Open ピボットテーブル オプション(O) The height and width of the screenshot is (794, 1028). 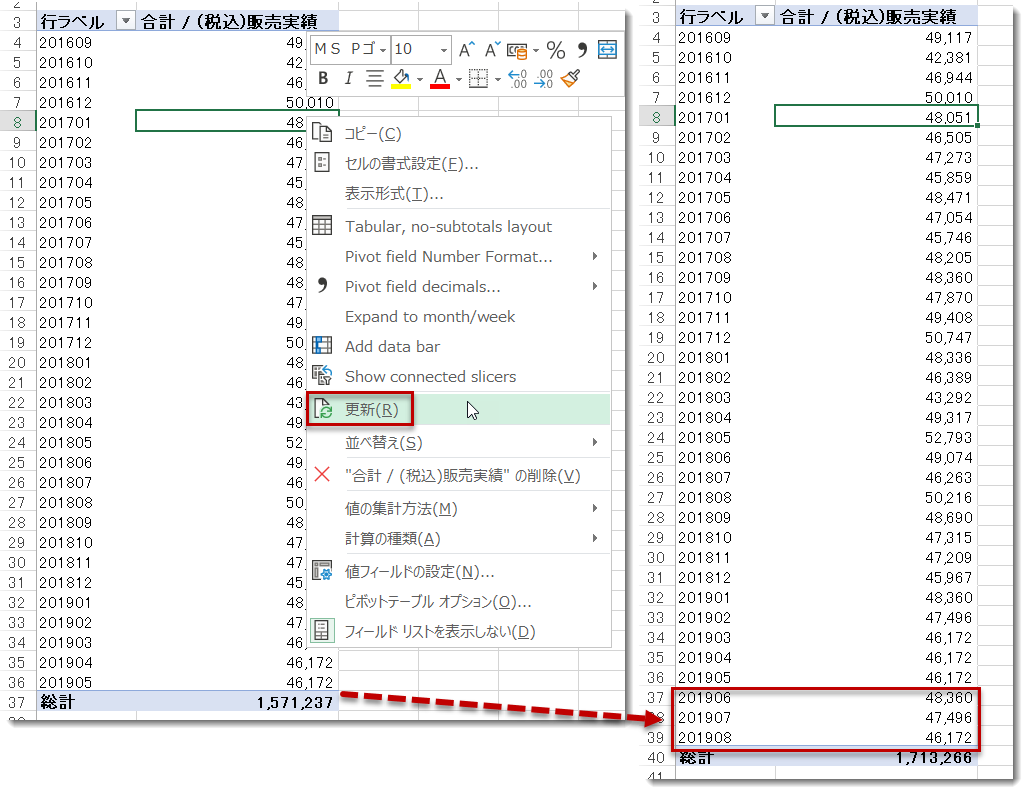pyautogui.click(x=459, y=601)
